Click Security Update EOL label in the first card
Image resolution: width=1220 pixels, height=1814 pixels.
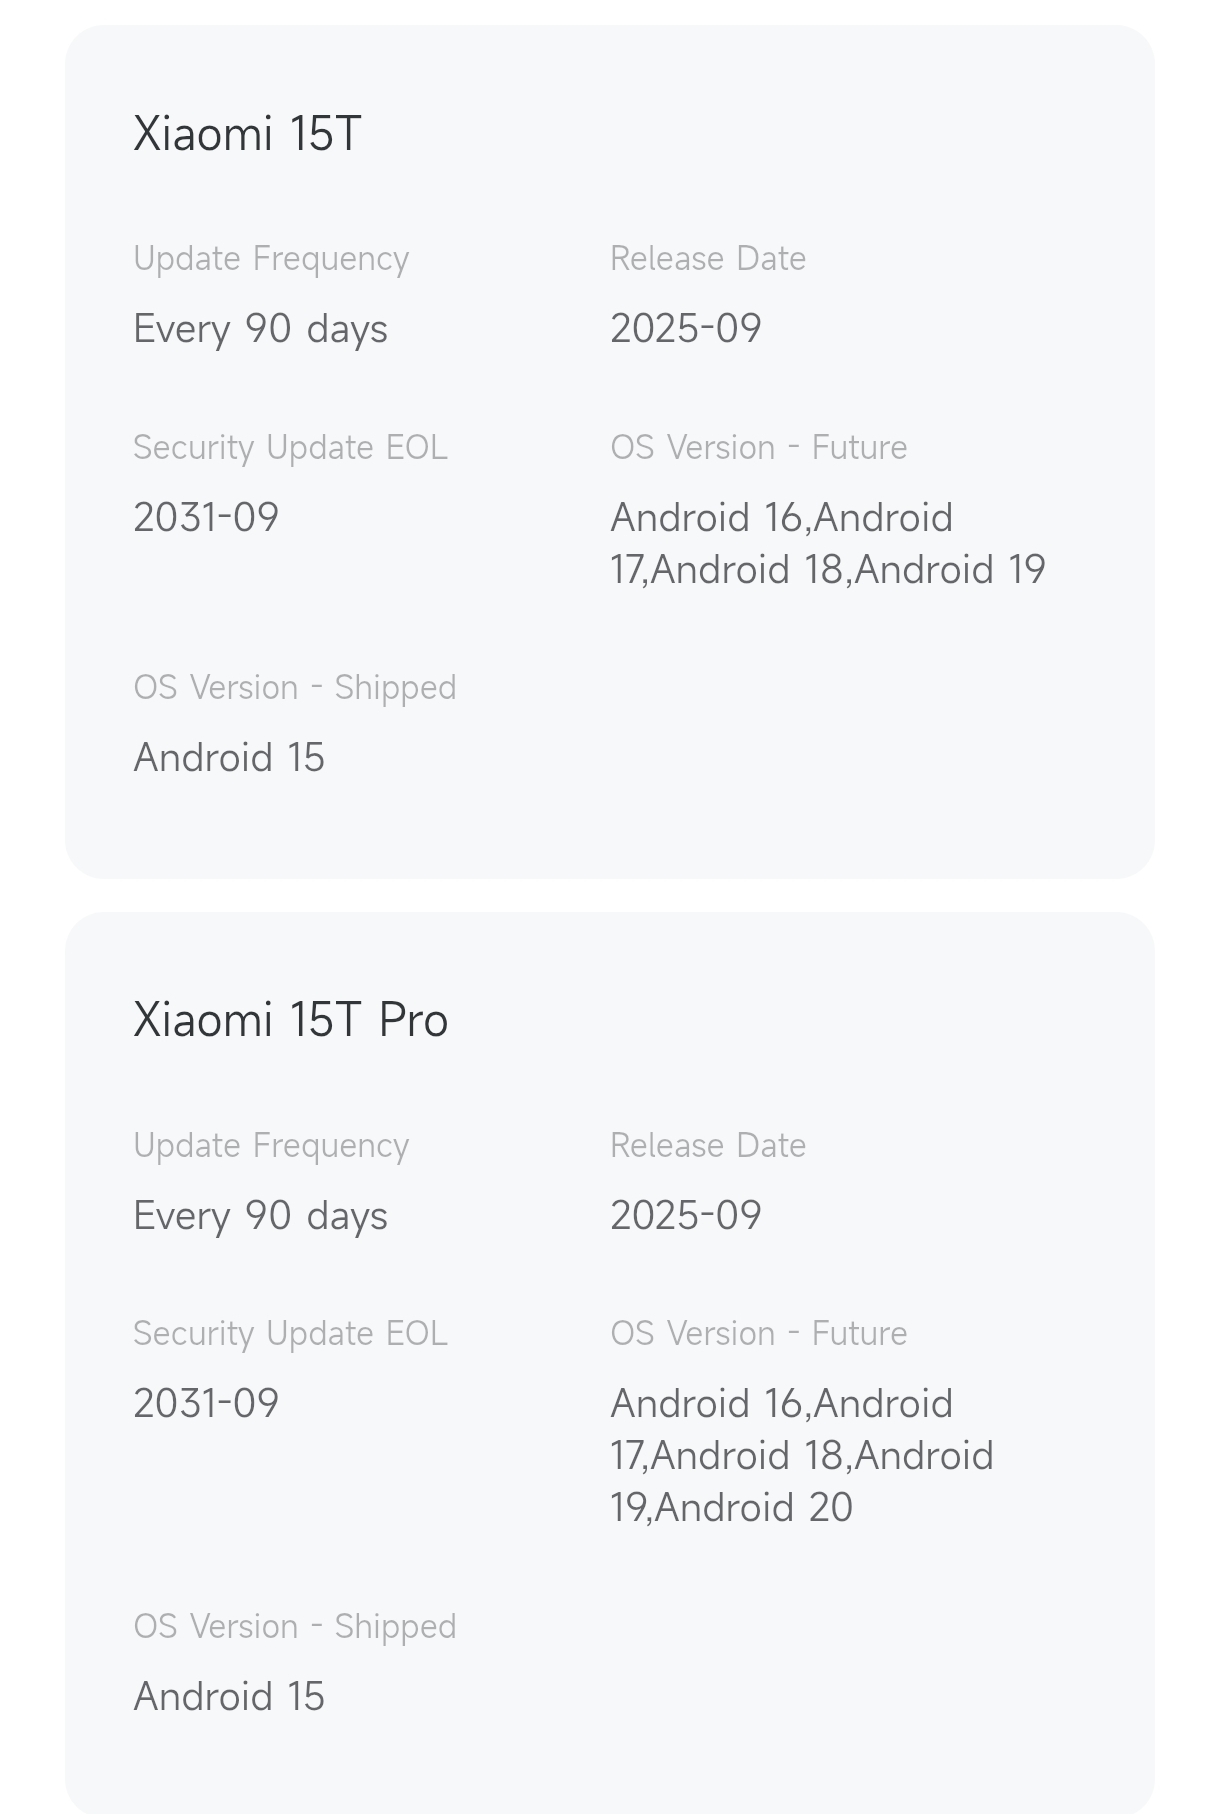pos(290,447)
